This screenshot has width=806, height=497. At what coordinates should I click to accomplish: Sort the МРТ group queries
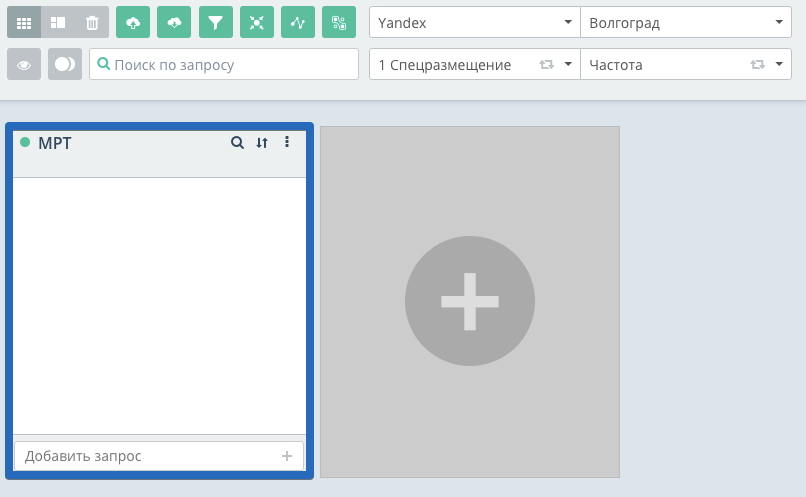tap(262, 143)
